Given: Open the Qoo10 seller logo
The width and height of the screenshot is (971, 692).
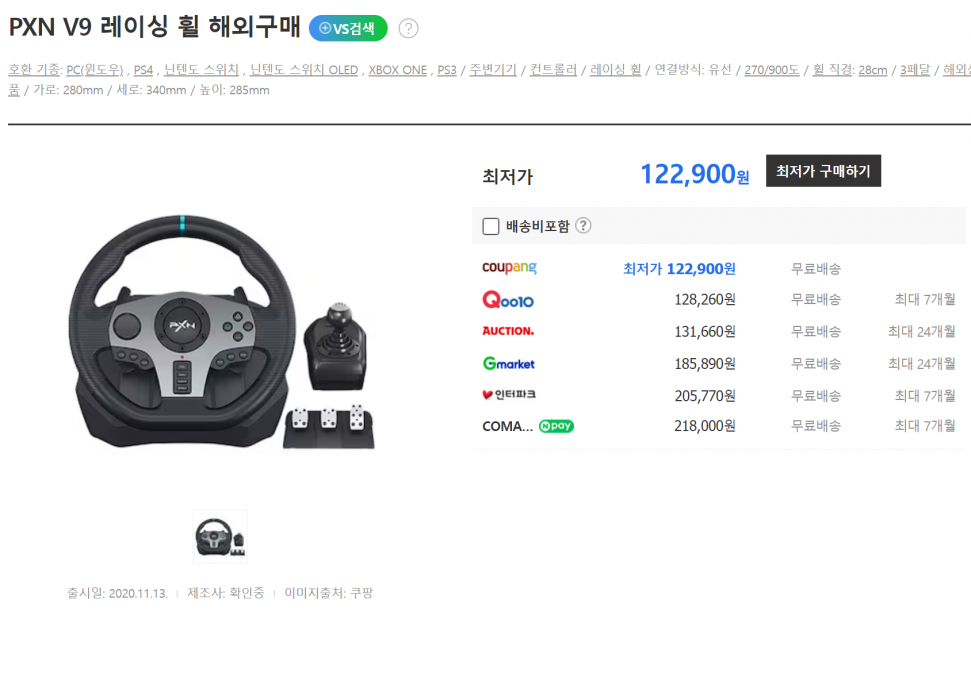Looking at the screenshot, I should (508, 300).
